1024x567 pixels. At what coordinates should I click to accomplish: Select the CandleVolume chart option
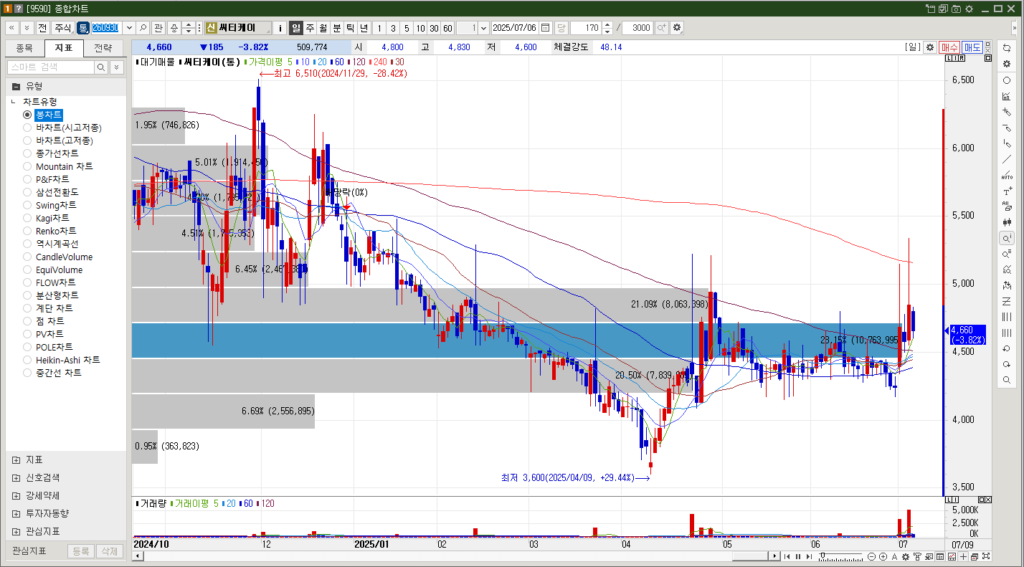(57, 257)
